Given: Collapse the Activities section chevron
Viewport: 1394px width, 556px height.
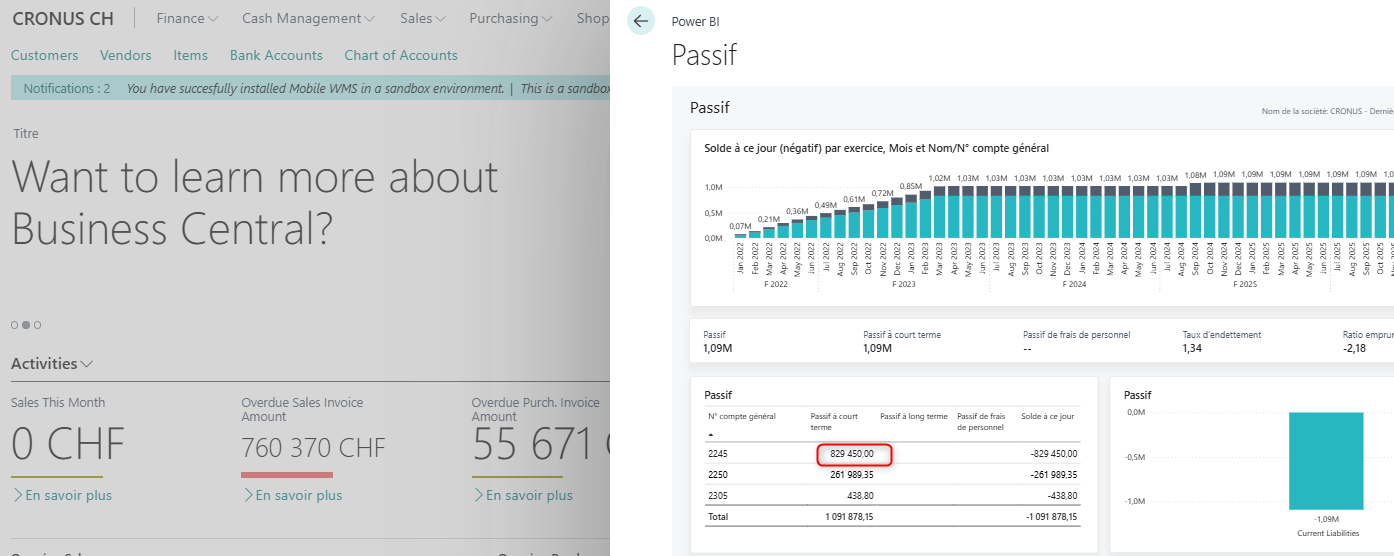Looking at the screenshot, I should (87, 364).
